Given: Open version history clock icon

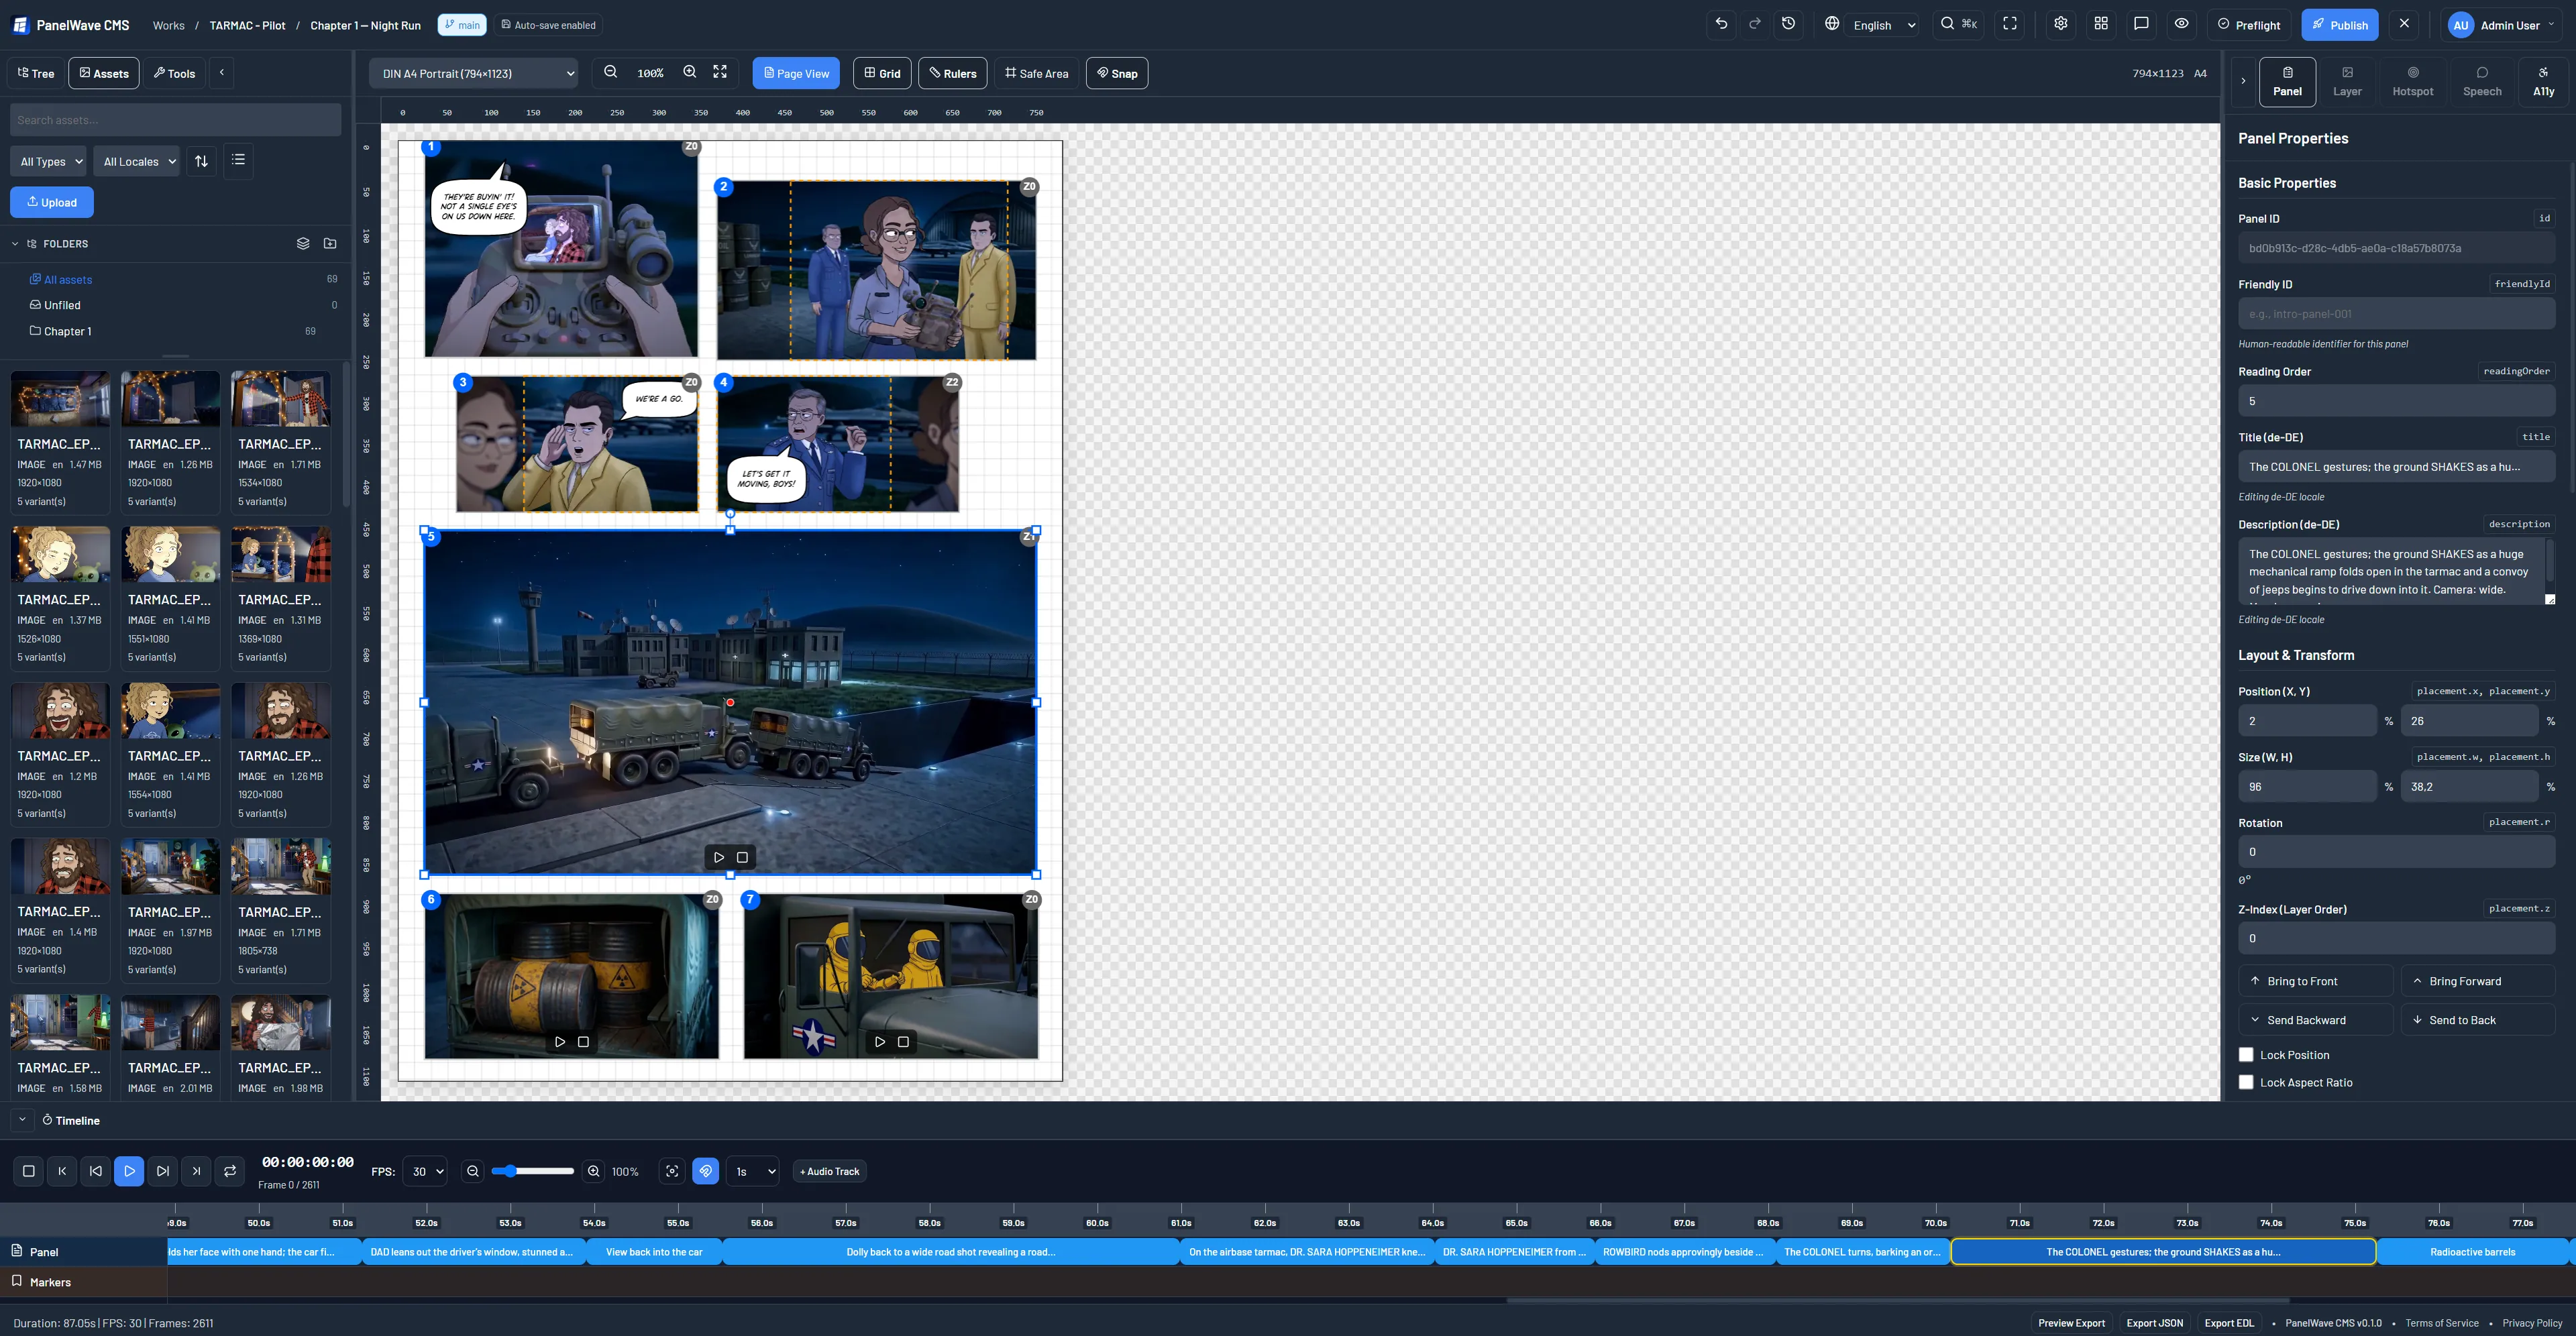Looking at the screenshot, I should (1789, 24).
